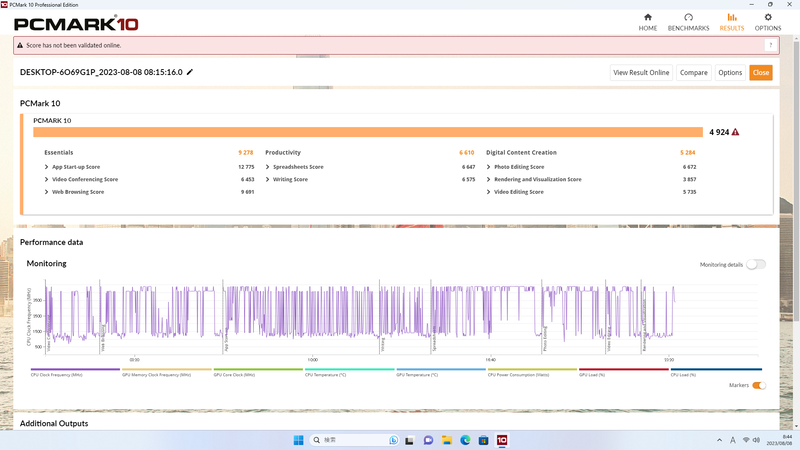Show hidden system tray icons
Screen dimensions: 800x450
coord(719,440)
